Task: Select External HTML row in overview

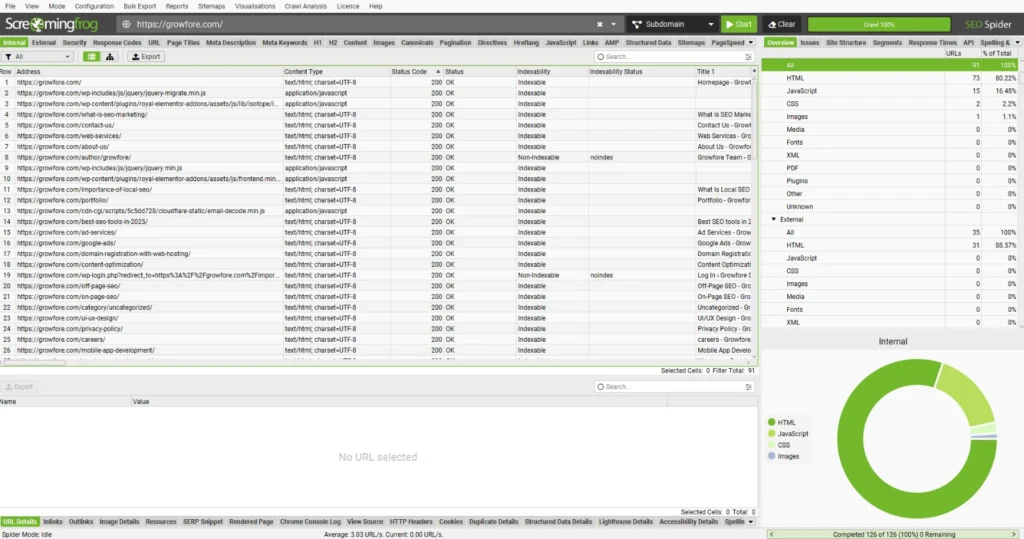Action: pos(891,245)
